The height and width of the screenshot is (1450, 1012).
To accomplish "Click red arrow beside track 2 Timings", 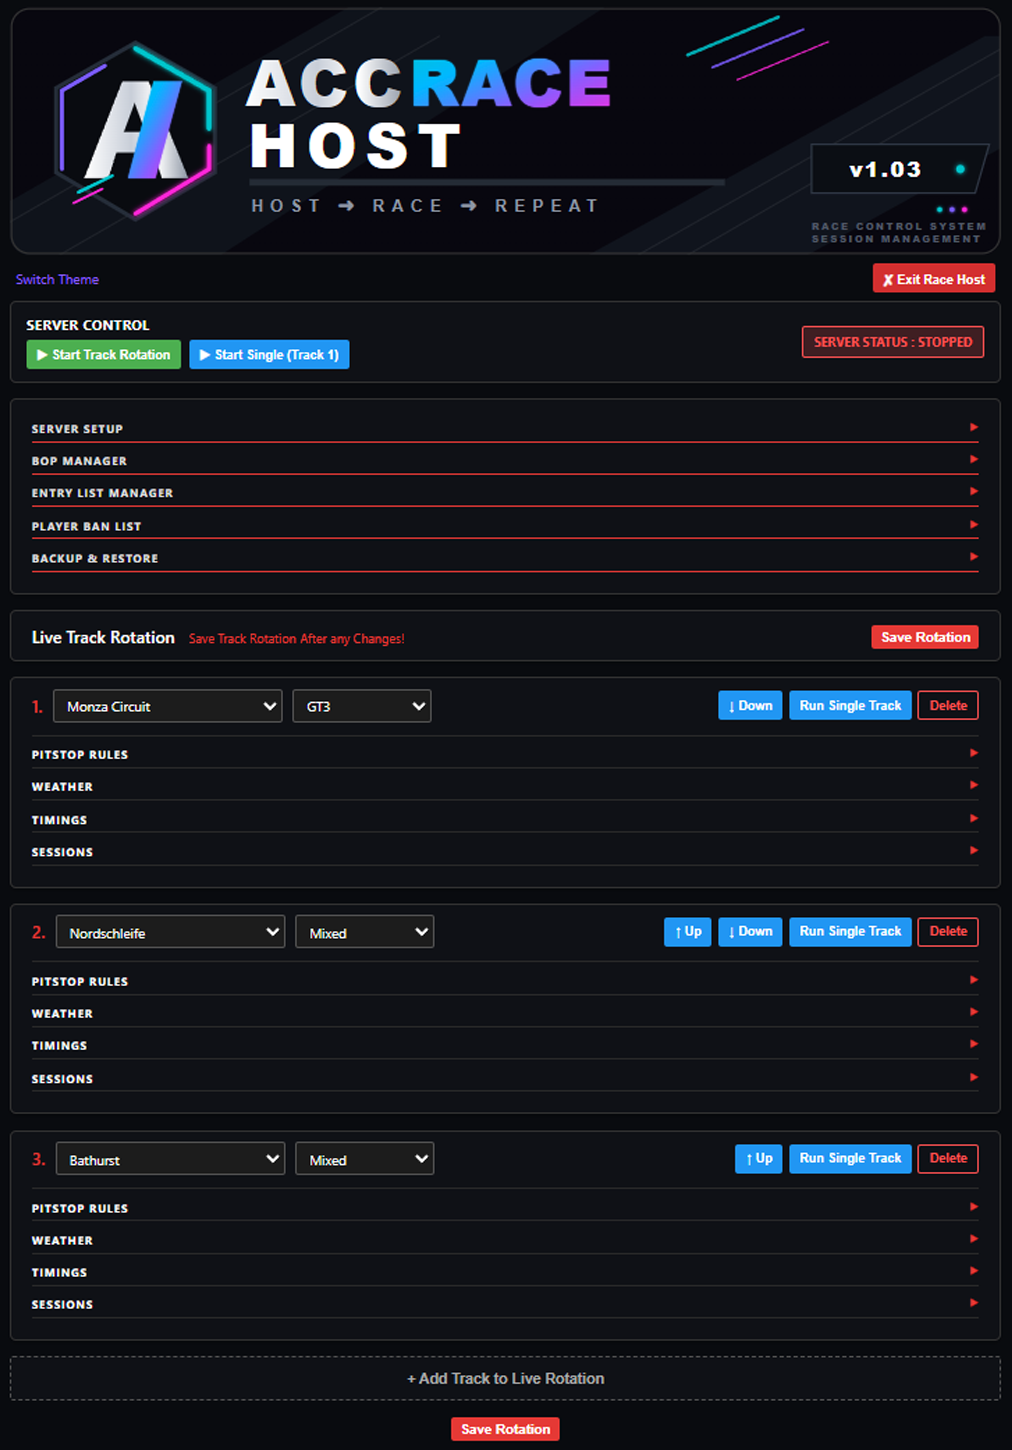I will pyautogui.click(x=973, y=1044).
